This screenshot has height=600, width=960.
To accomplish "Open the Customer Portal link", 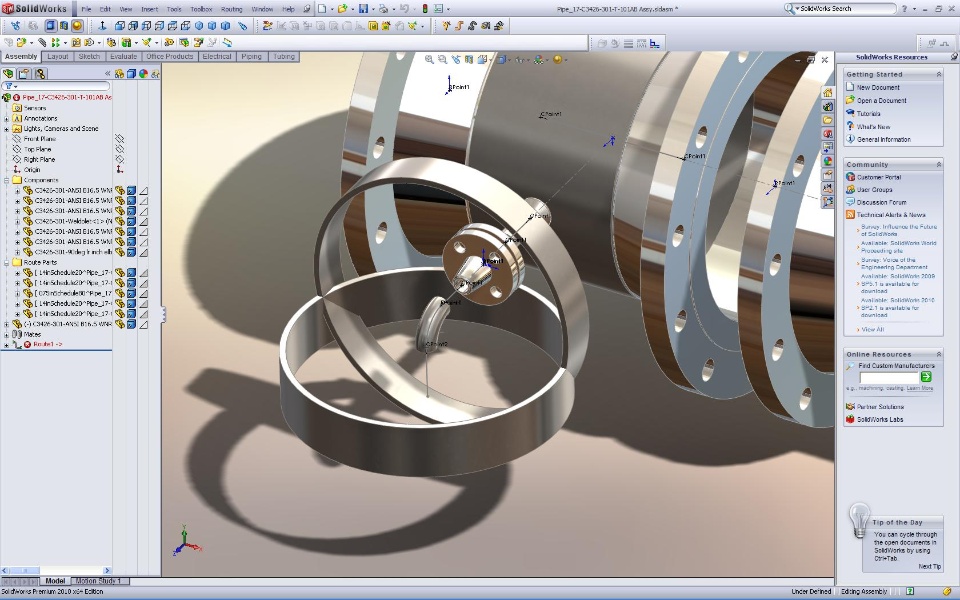I will pyautogui.click(x=879, y=177).
